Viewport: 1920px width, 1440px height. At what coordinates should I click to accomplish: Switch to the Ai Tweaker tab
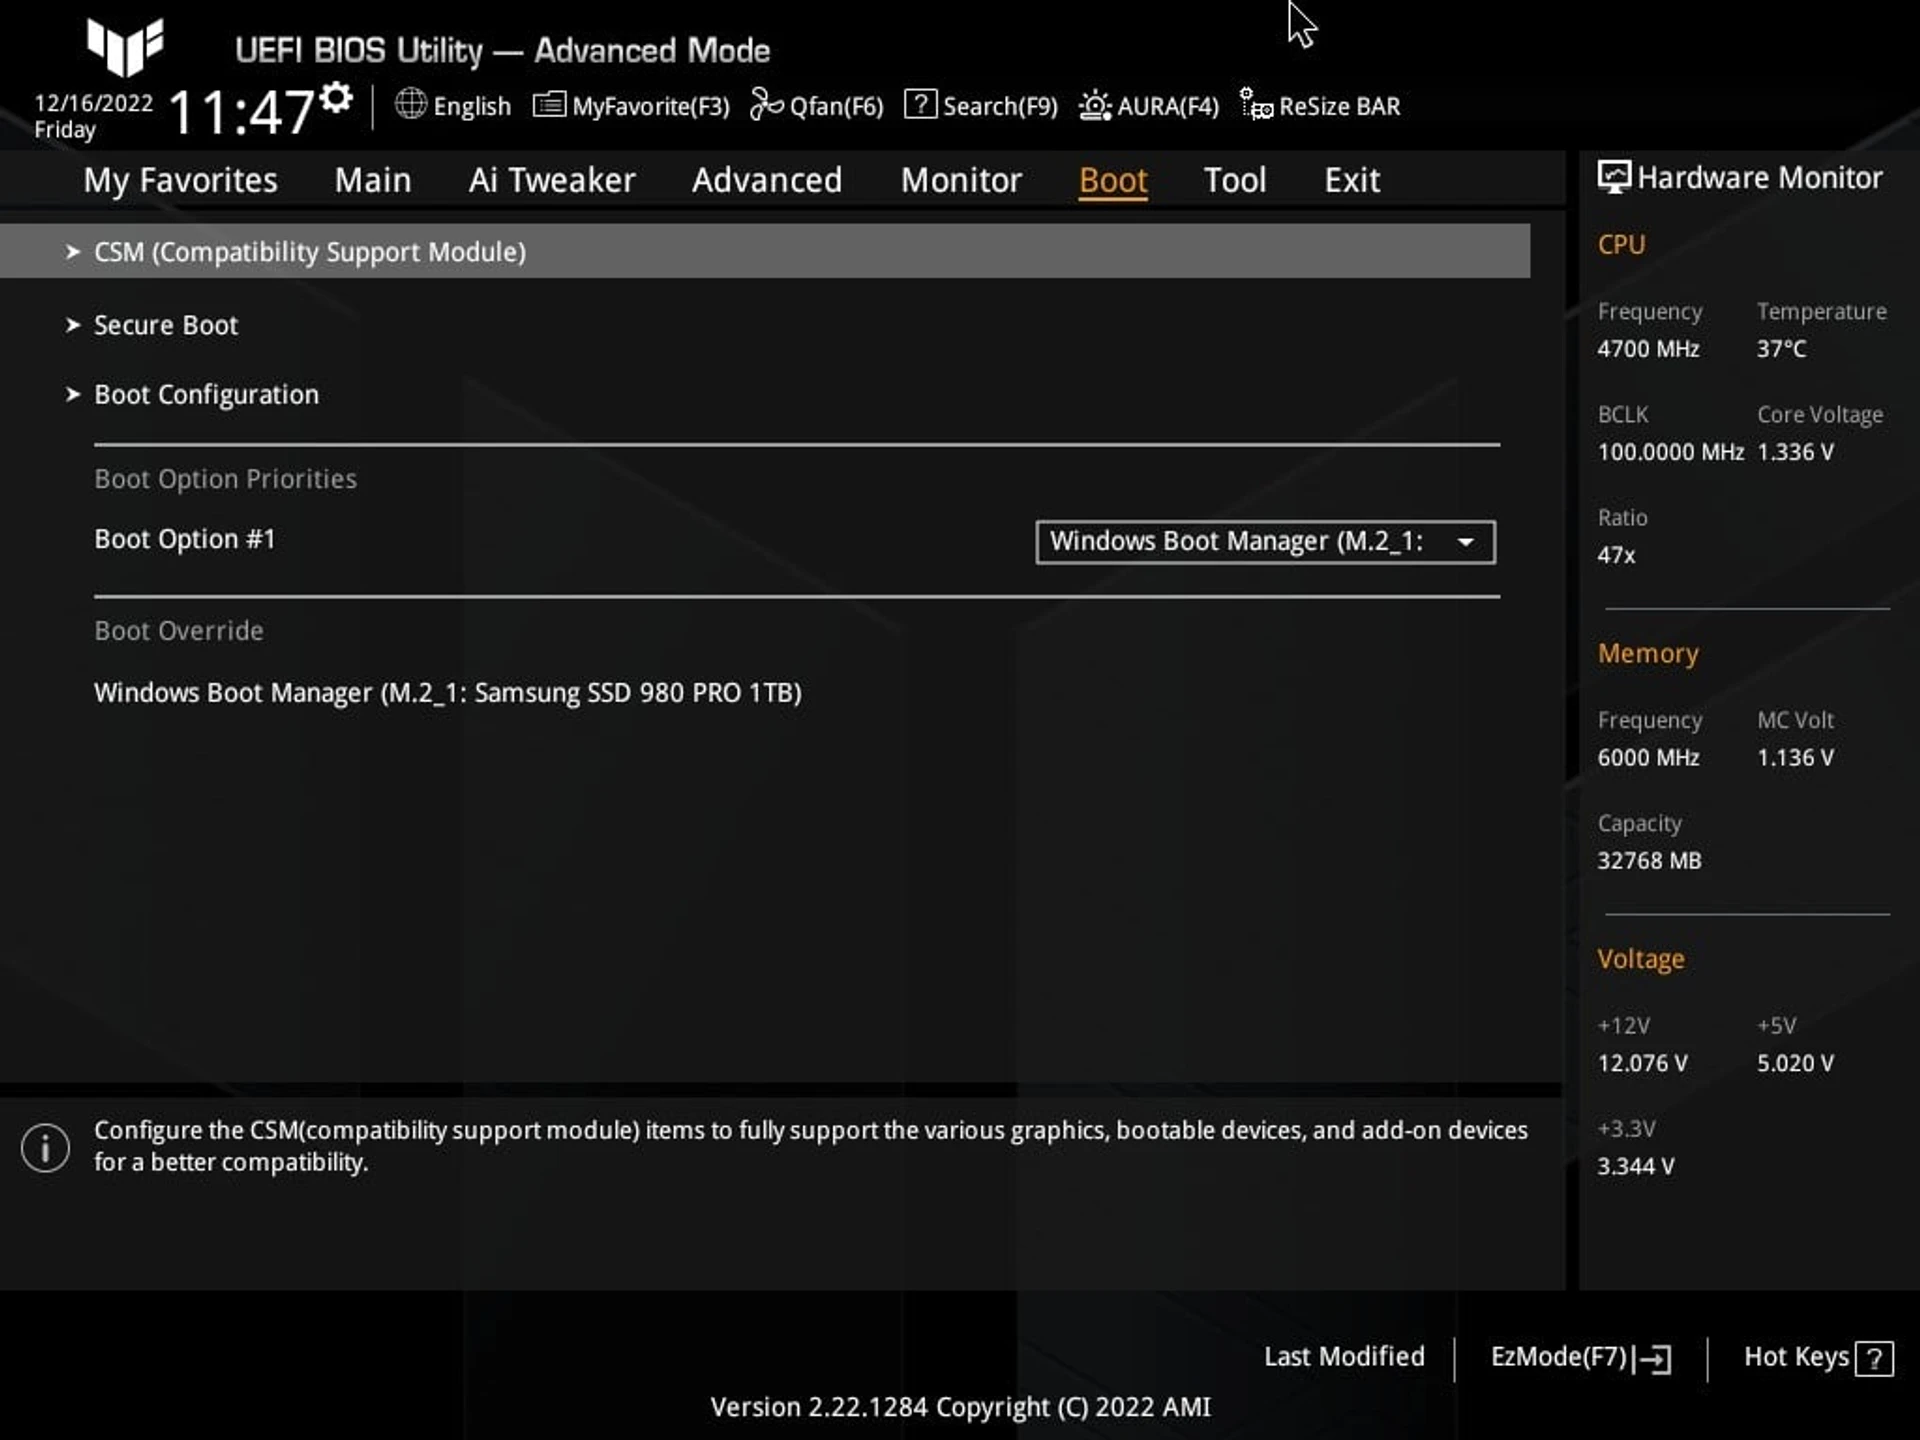(552, 180)
